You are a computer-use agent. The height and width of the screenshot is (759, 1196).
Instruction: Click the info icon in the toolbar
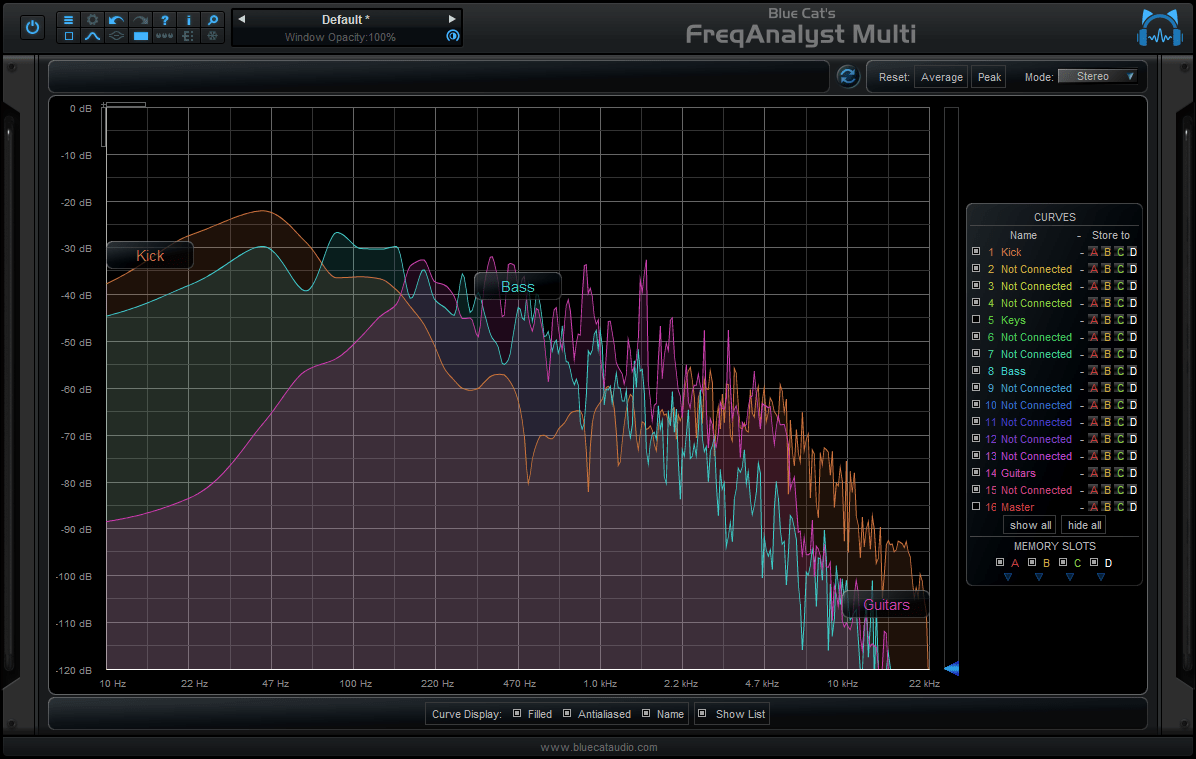tap(188, 19)
